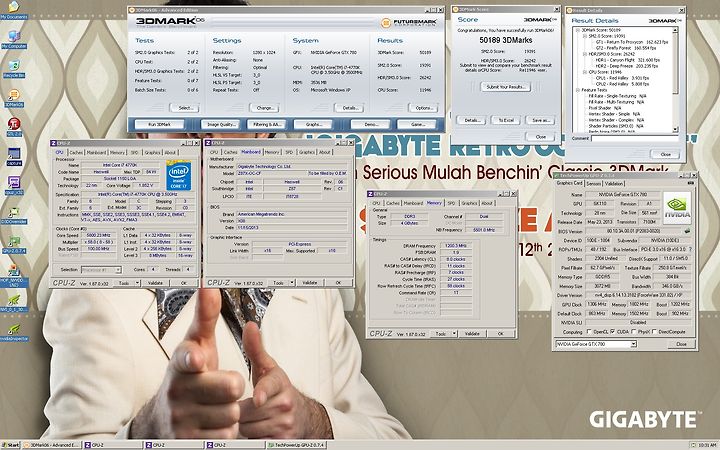
Task: Click the GPU-Z BIOS save chip icon
Action: click(x=687, y=231)
